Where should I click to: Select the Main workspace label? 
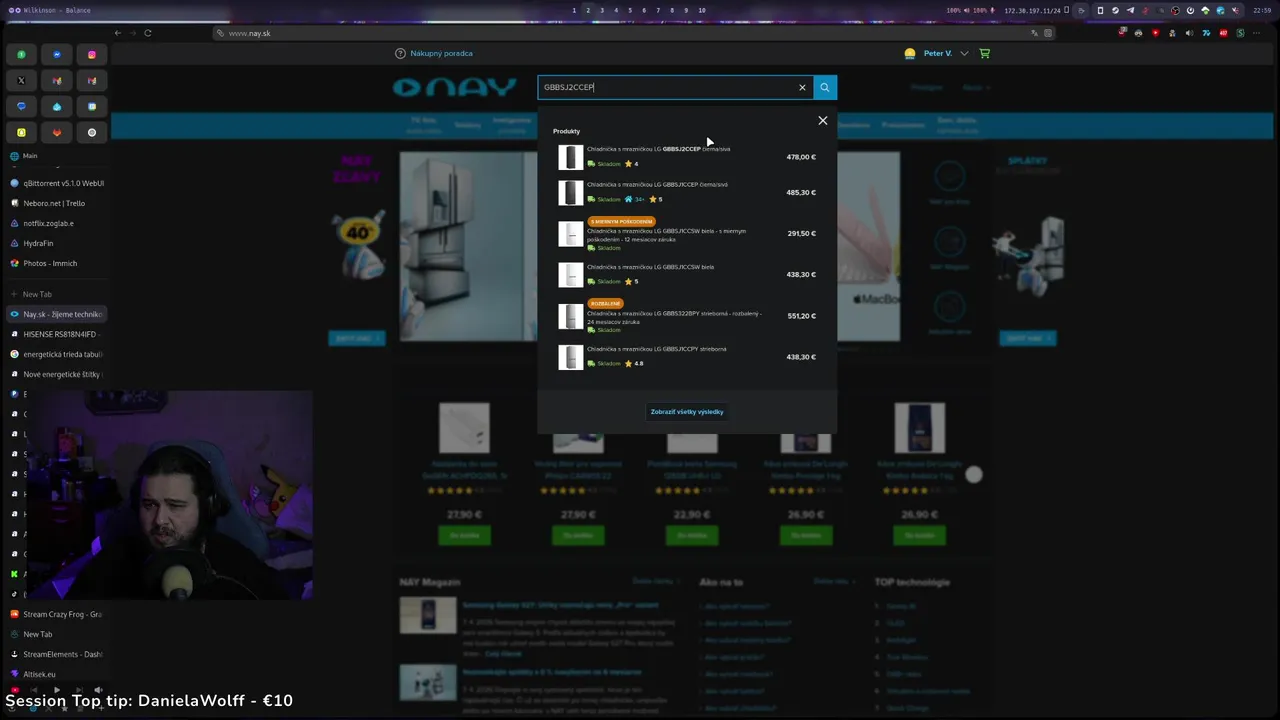click(x=30, y=156)
